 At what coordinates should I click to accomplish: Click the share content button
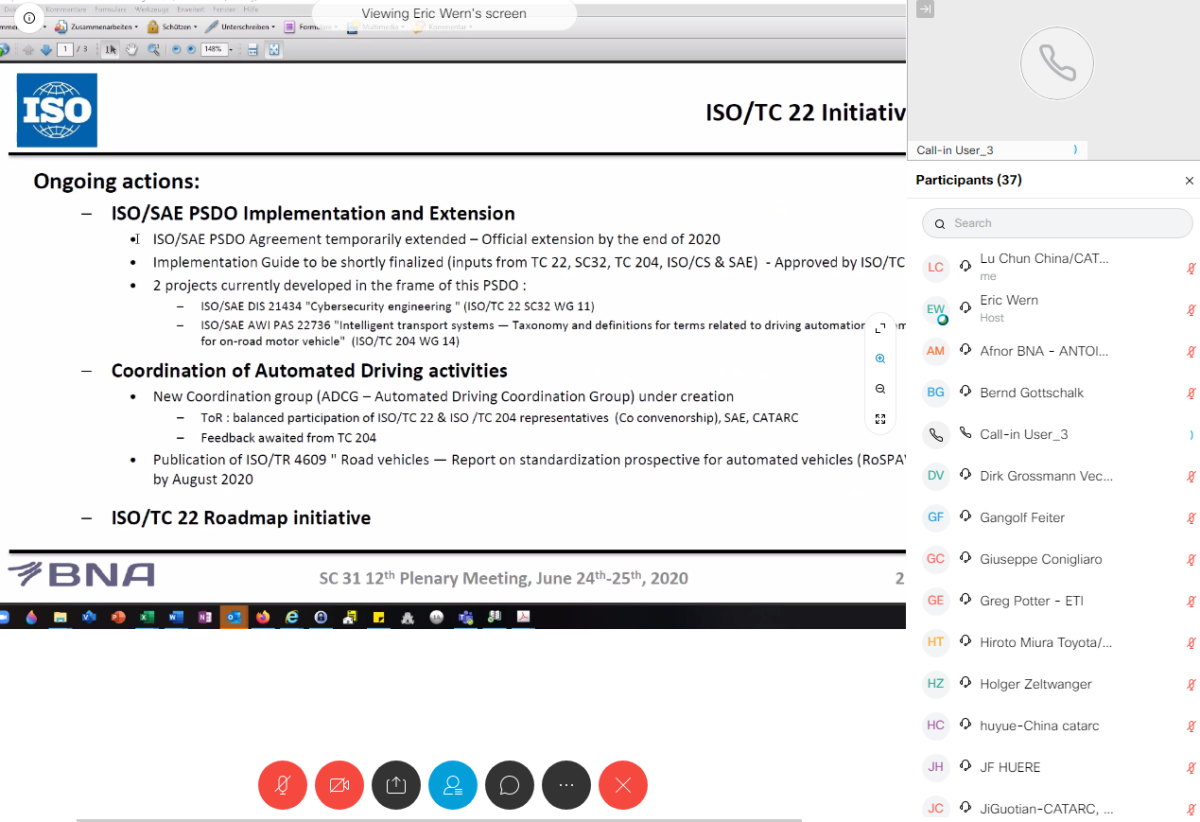396,785
